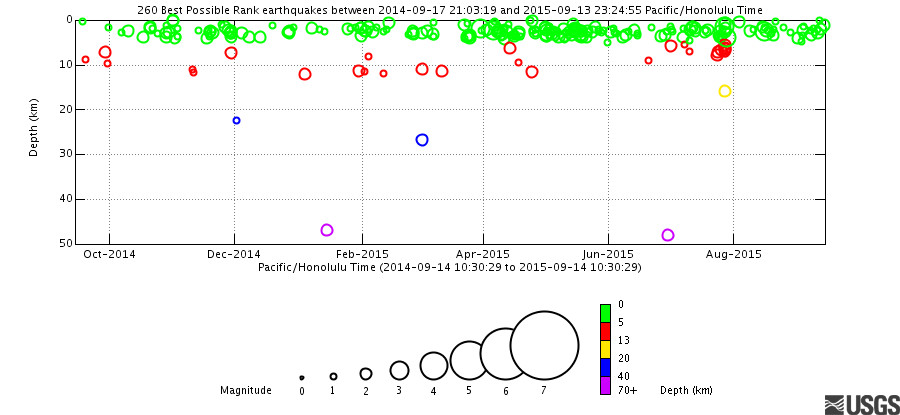Click the magenta 70+ depth swatch
This screenshot has height=415, width=900.
[x=605, y=386]
